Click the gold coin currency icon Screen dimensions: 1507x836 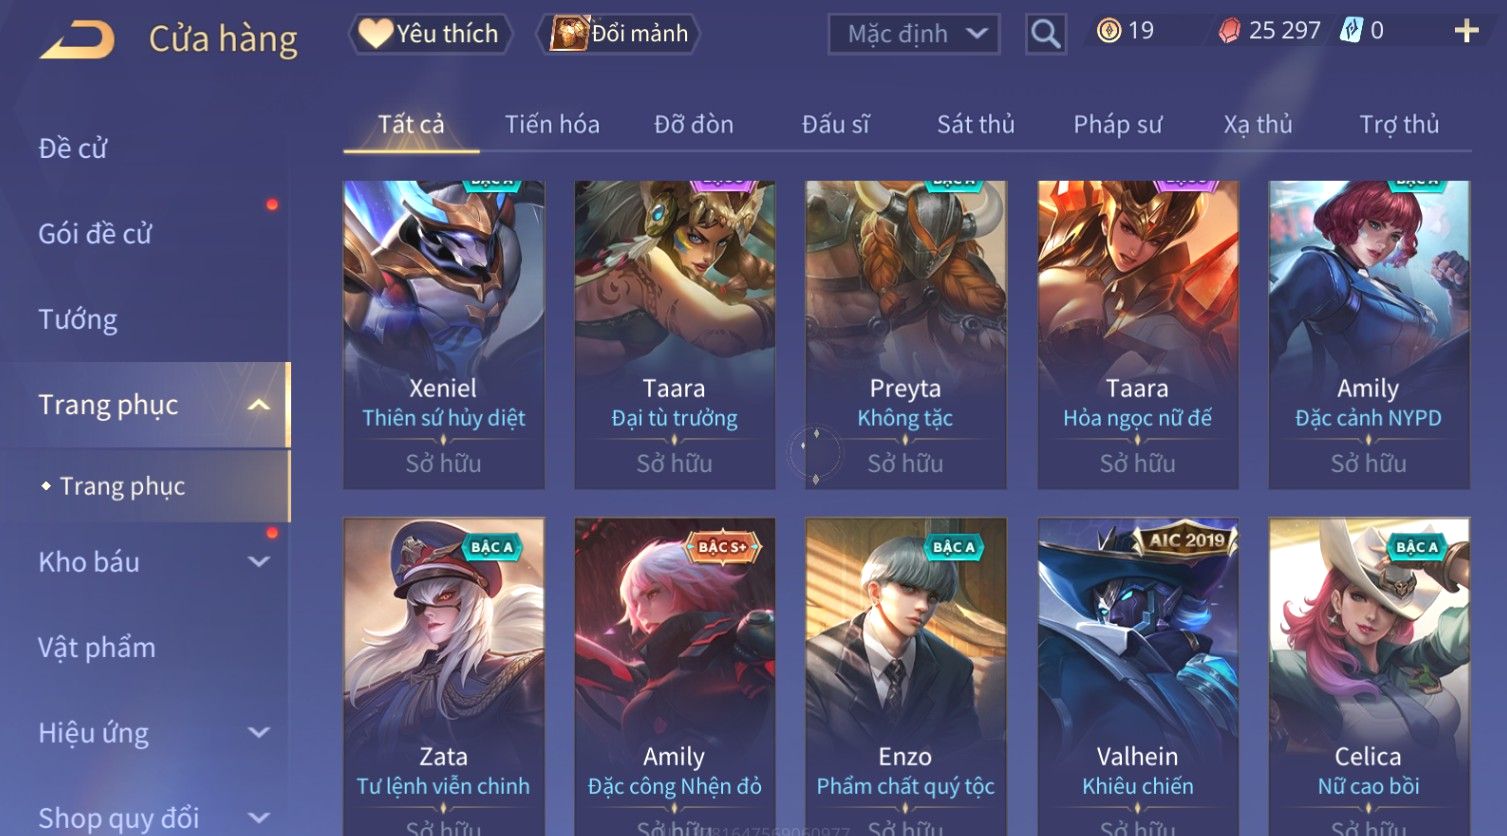click(x=1108, y=31)
